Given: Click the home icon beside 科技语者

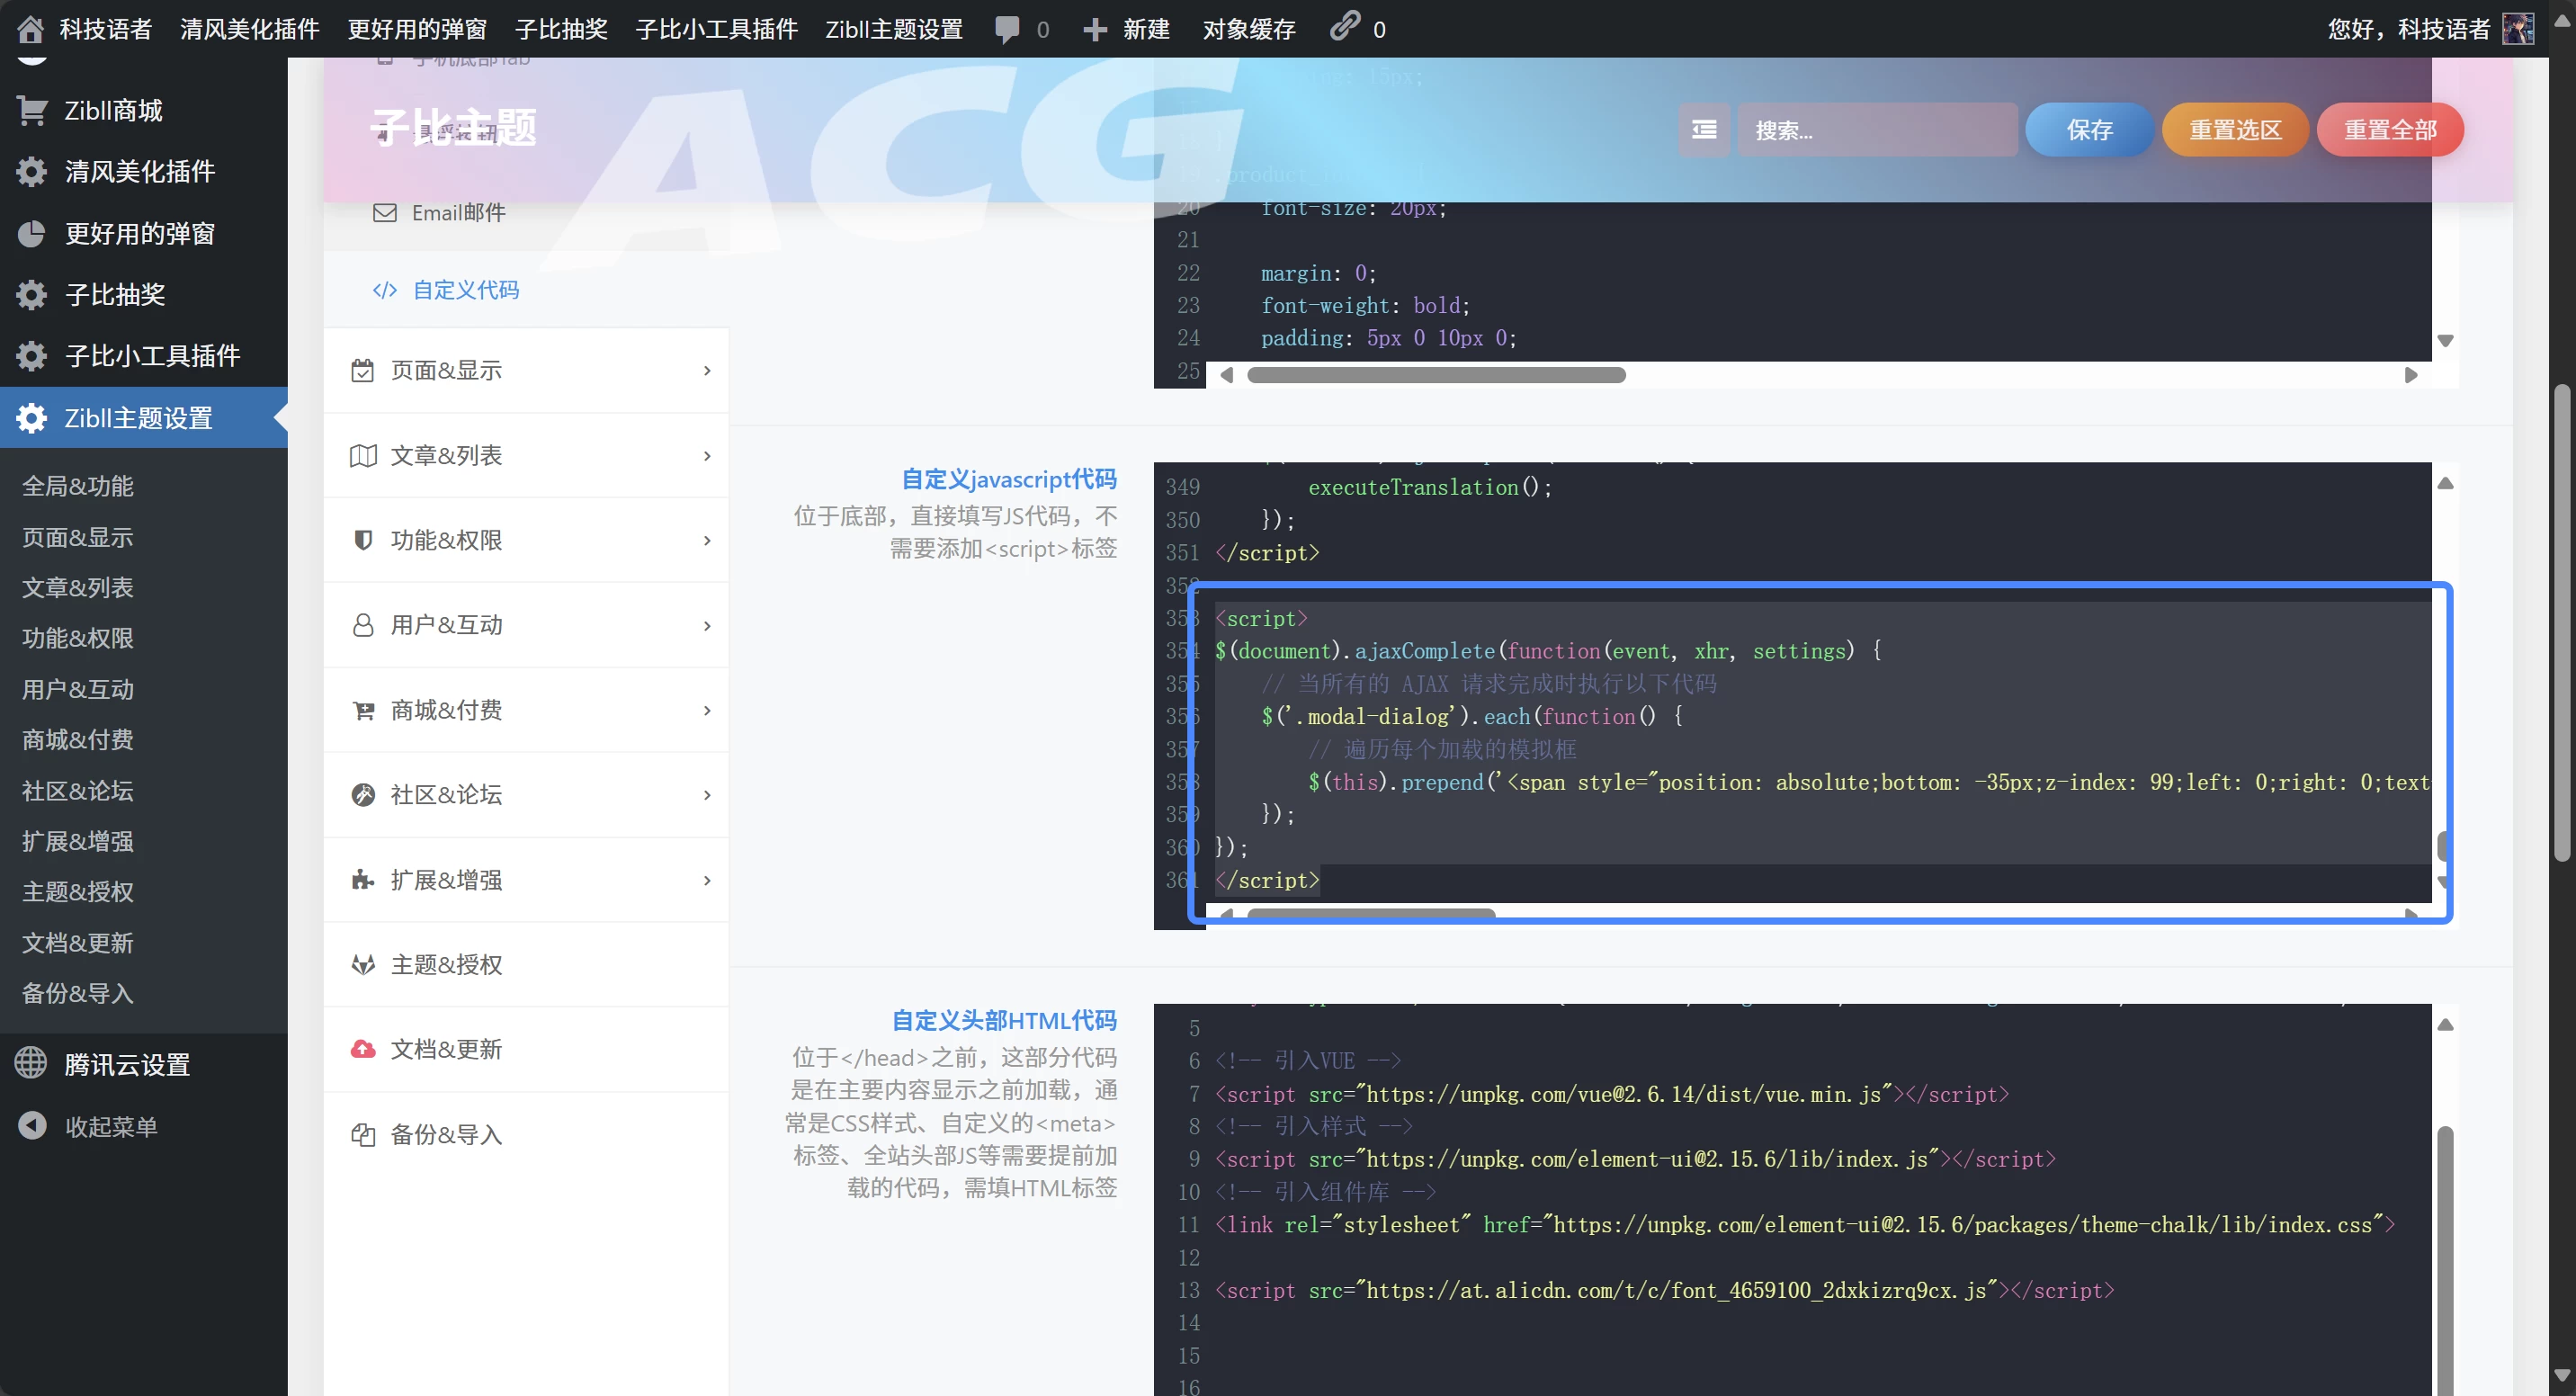Looking at the screenshot, I should point(30,29).
